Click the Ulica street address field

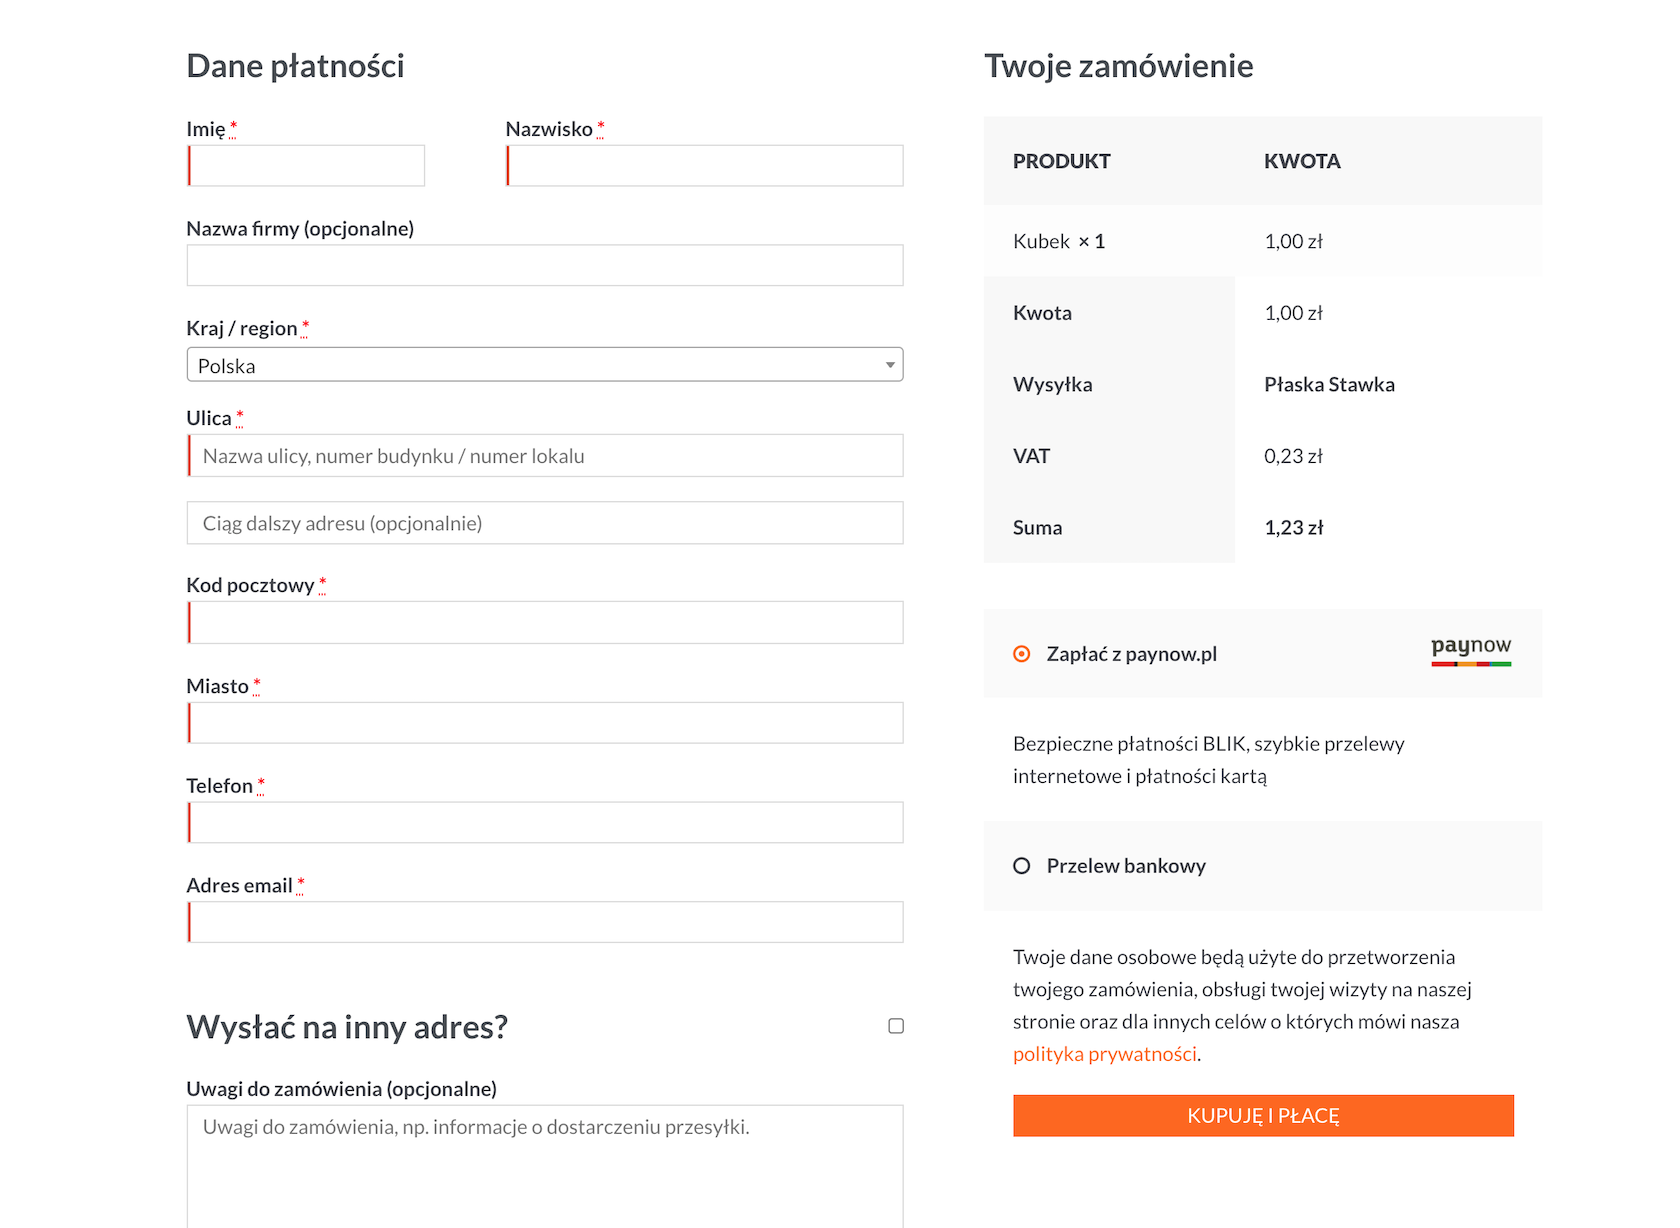pyautogui.click(x=544, y=456)
